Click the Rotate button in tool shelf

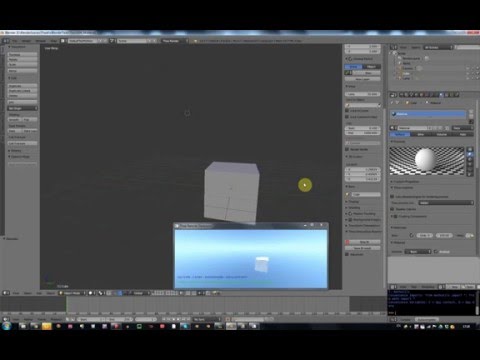(22, 59)
